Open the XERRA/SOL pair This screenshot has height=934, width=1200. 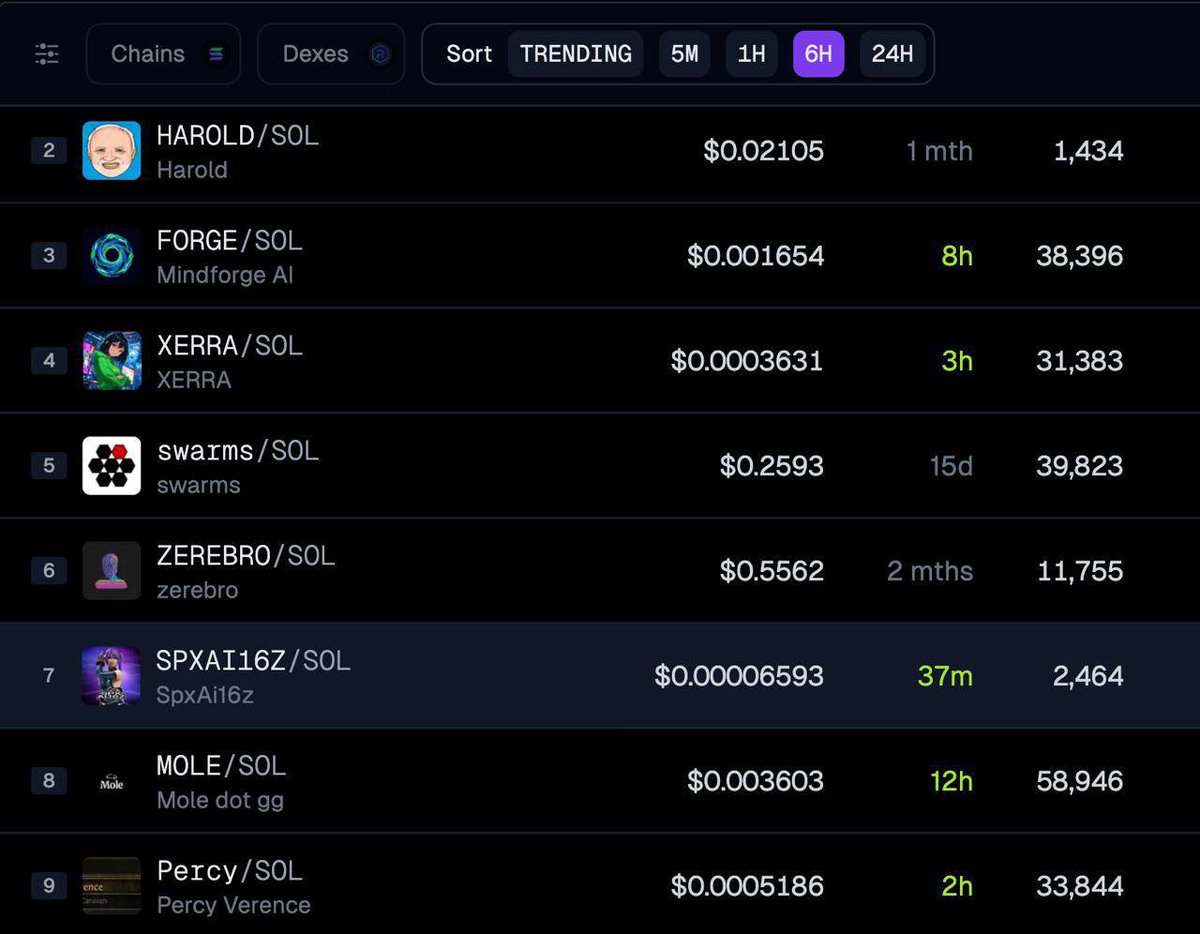click(229, 346)
